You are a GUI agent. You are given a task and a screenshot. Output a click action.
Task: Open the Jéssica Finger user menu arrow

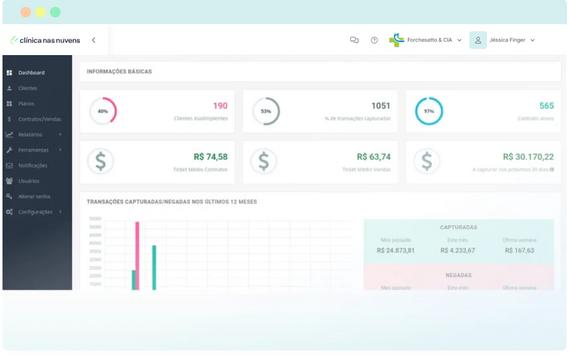(x=532, y=40)
